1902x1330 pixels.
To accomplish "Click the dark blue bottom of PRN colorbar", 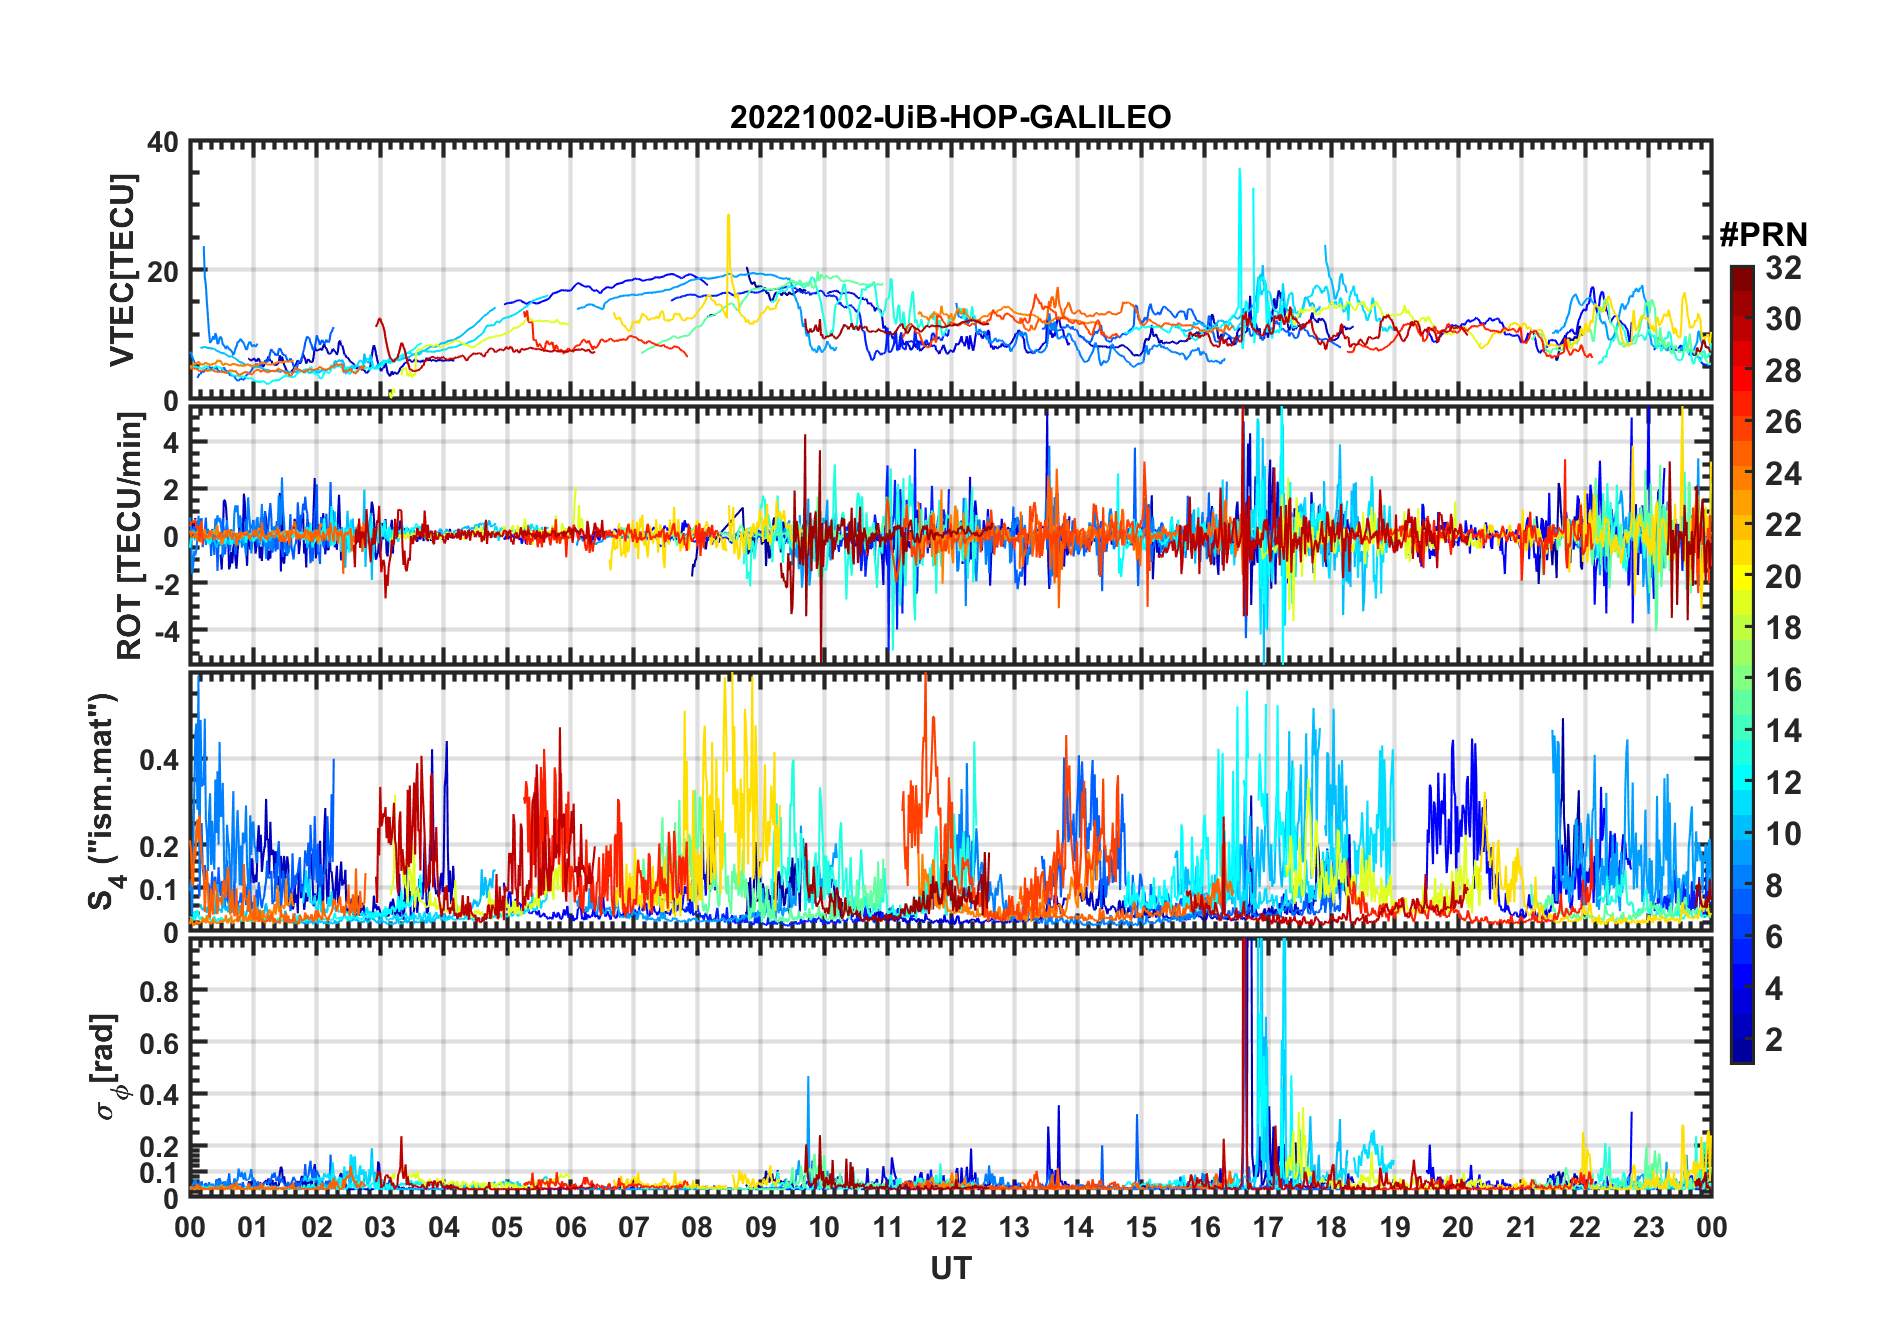I will (1742, 1050).
